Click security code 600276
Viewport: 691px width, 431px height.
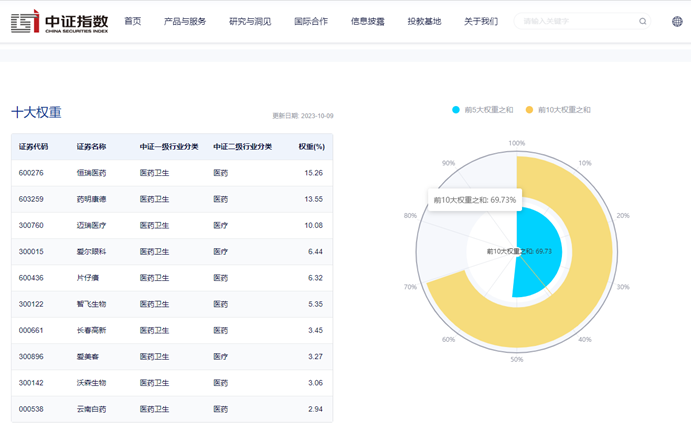31,173
